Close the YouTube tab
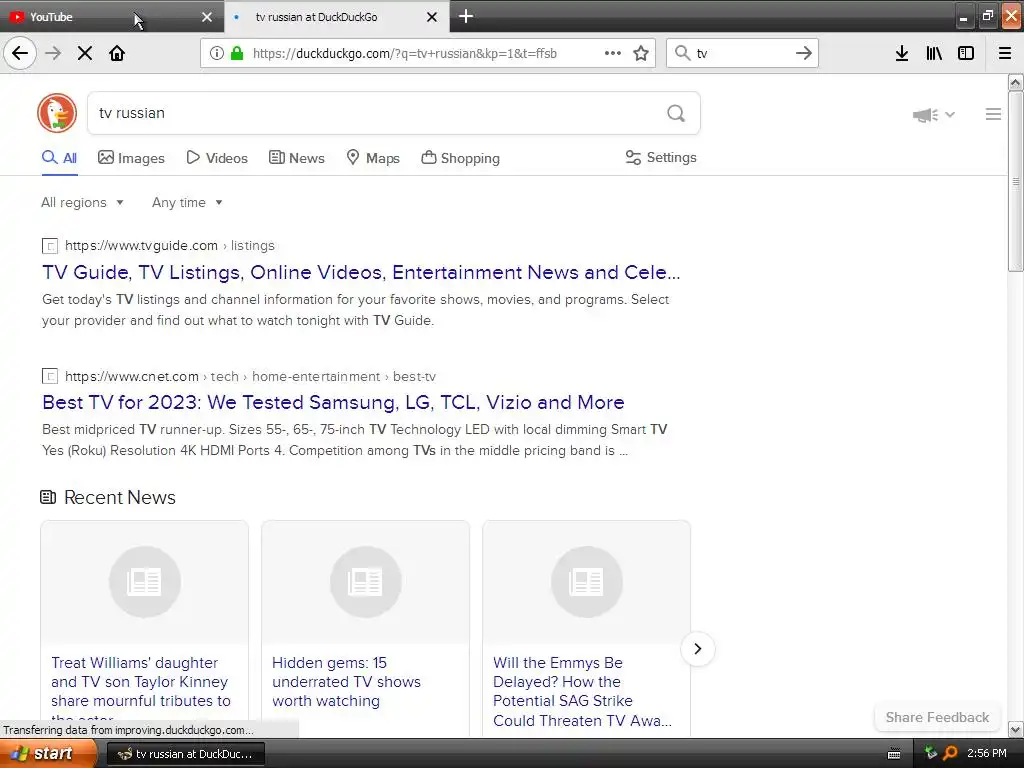 pyautogui.click(x=207, y=17)
